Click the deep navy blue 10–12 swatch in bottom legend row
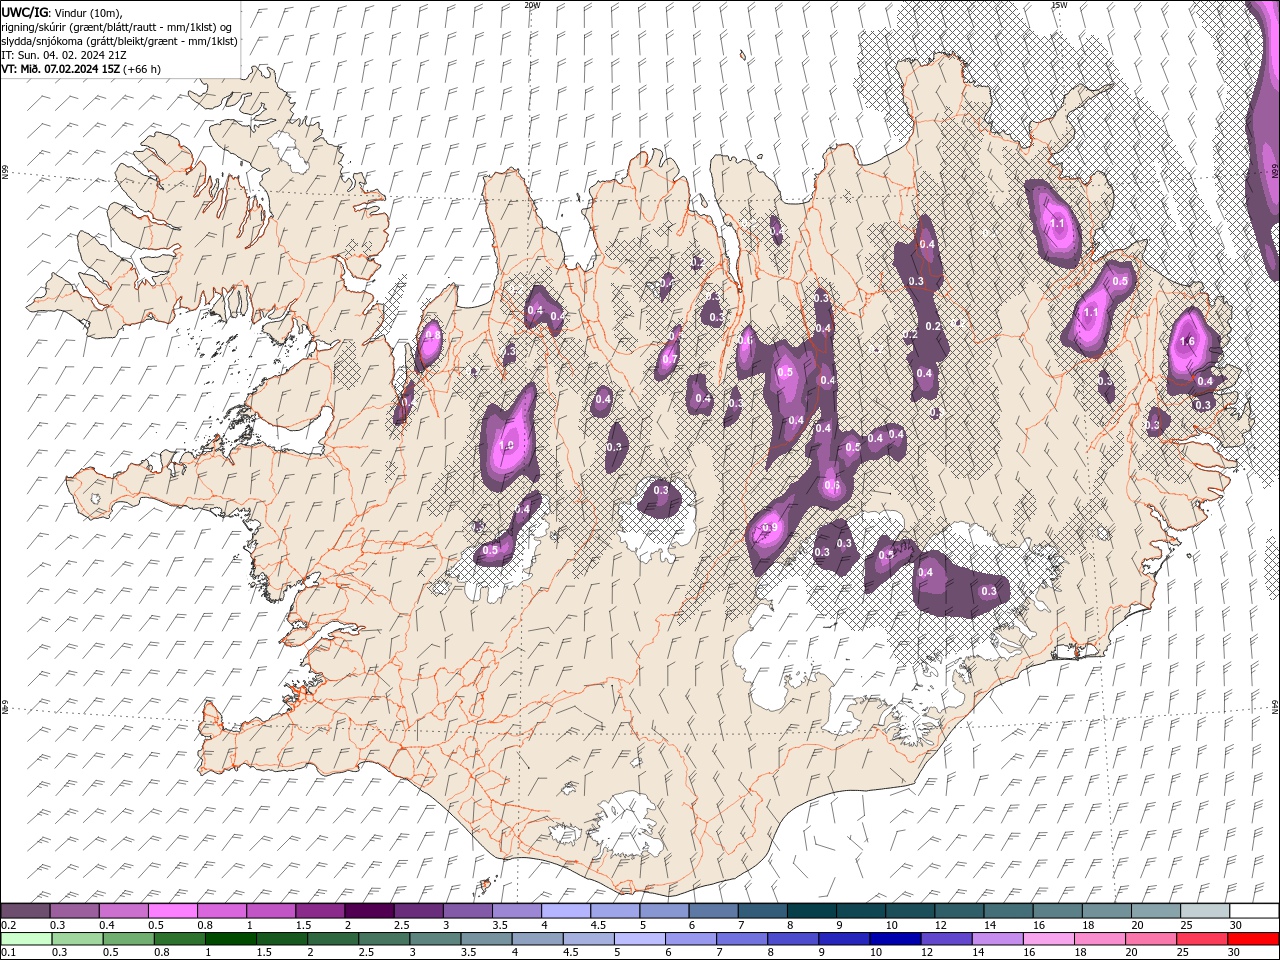The height and width of the screenshot is (960, 1280). point(894,939)
